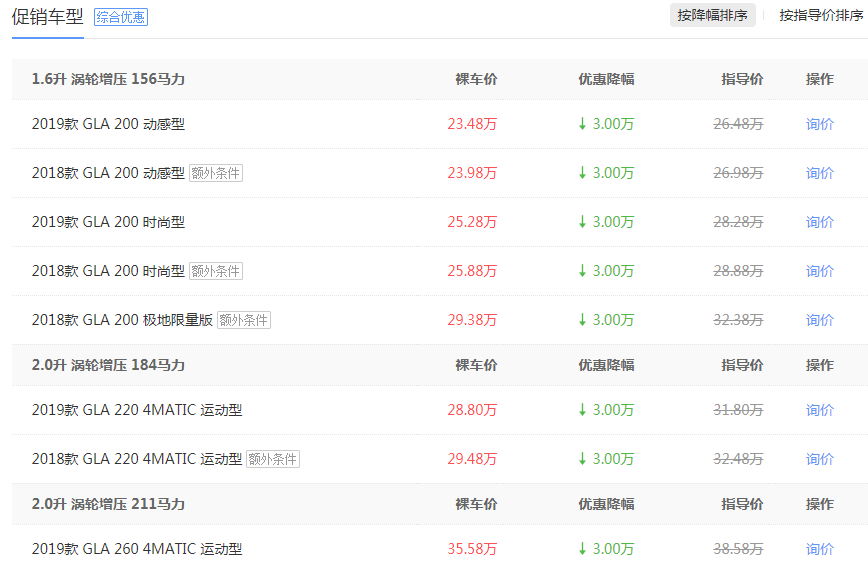The width and height of the screenshot is (868, 568).
Task: Click the 25.28万 bare car price
Action: [x=472, y=222]
